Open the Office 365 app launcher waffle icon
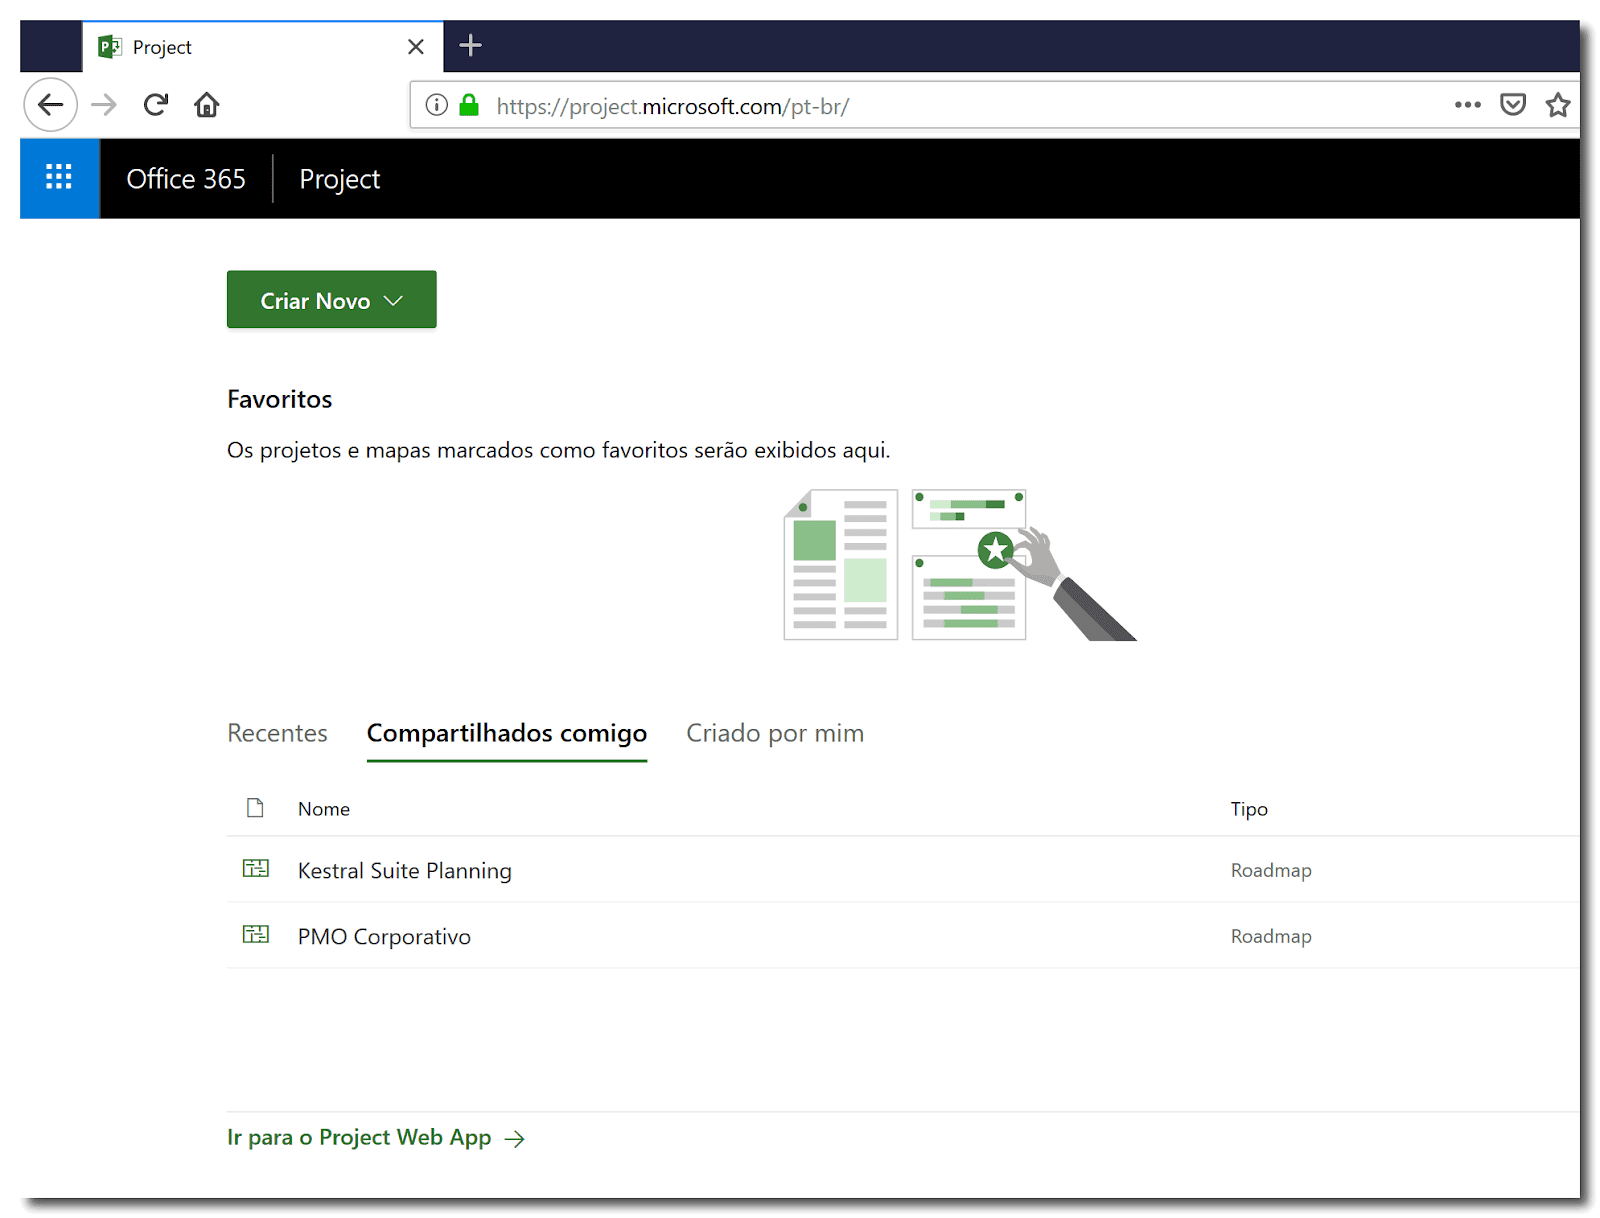 [59, 178]
